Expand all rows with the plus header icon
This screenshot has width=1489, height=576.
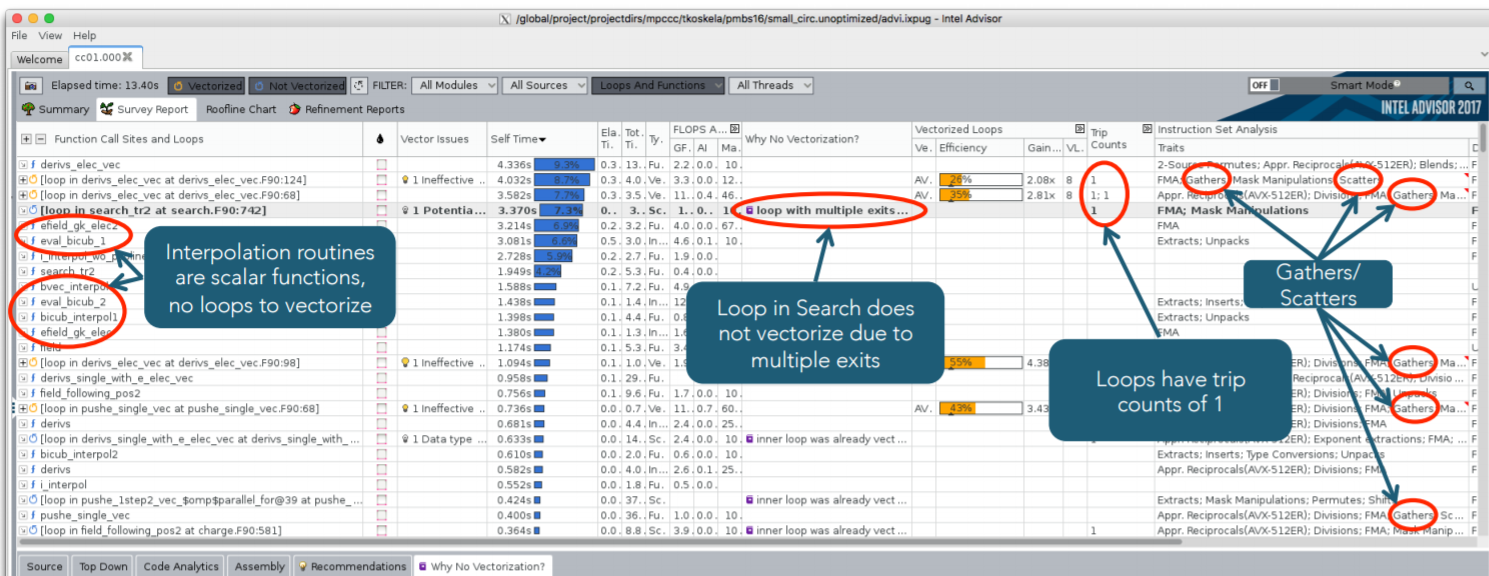coord(26,139)
